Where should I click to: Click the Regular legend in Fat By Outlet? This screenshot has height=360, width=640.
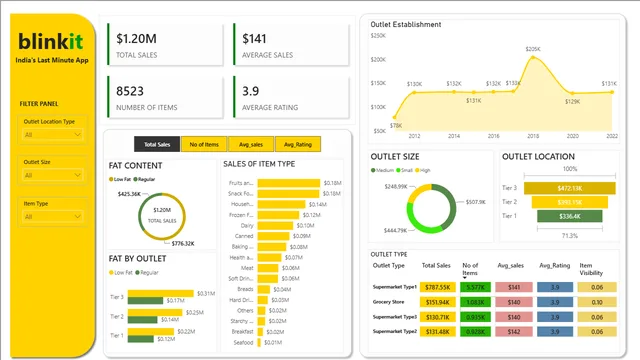pos(147,272)
